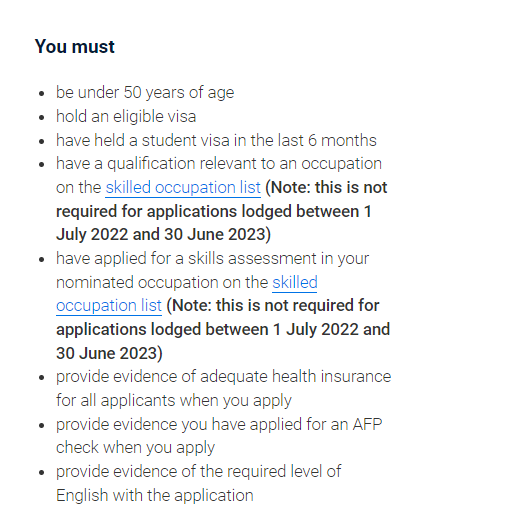The height and width of the screenshot is (527, 505).
Task: Click bullet point beside health insurance requirement
Action: click(42, 377)
